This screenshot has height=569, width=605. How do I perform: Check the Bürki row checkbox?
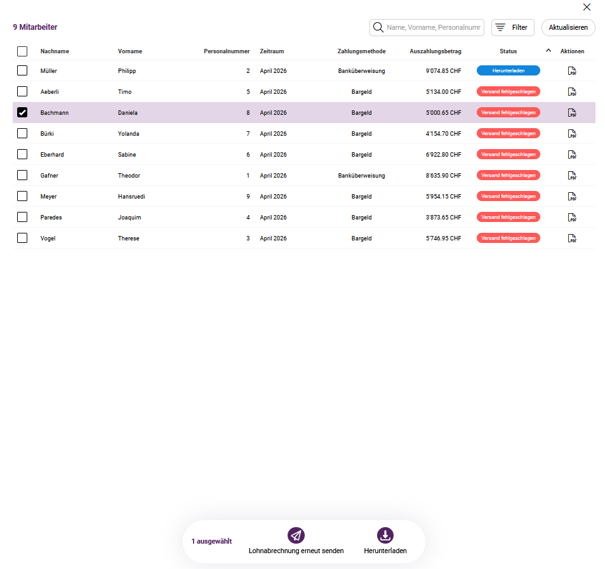[x=22, y=133]
